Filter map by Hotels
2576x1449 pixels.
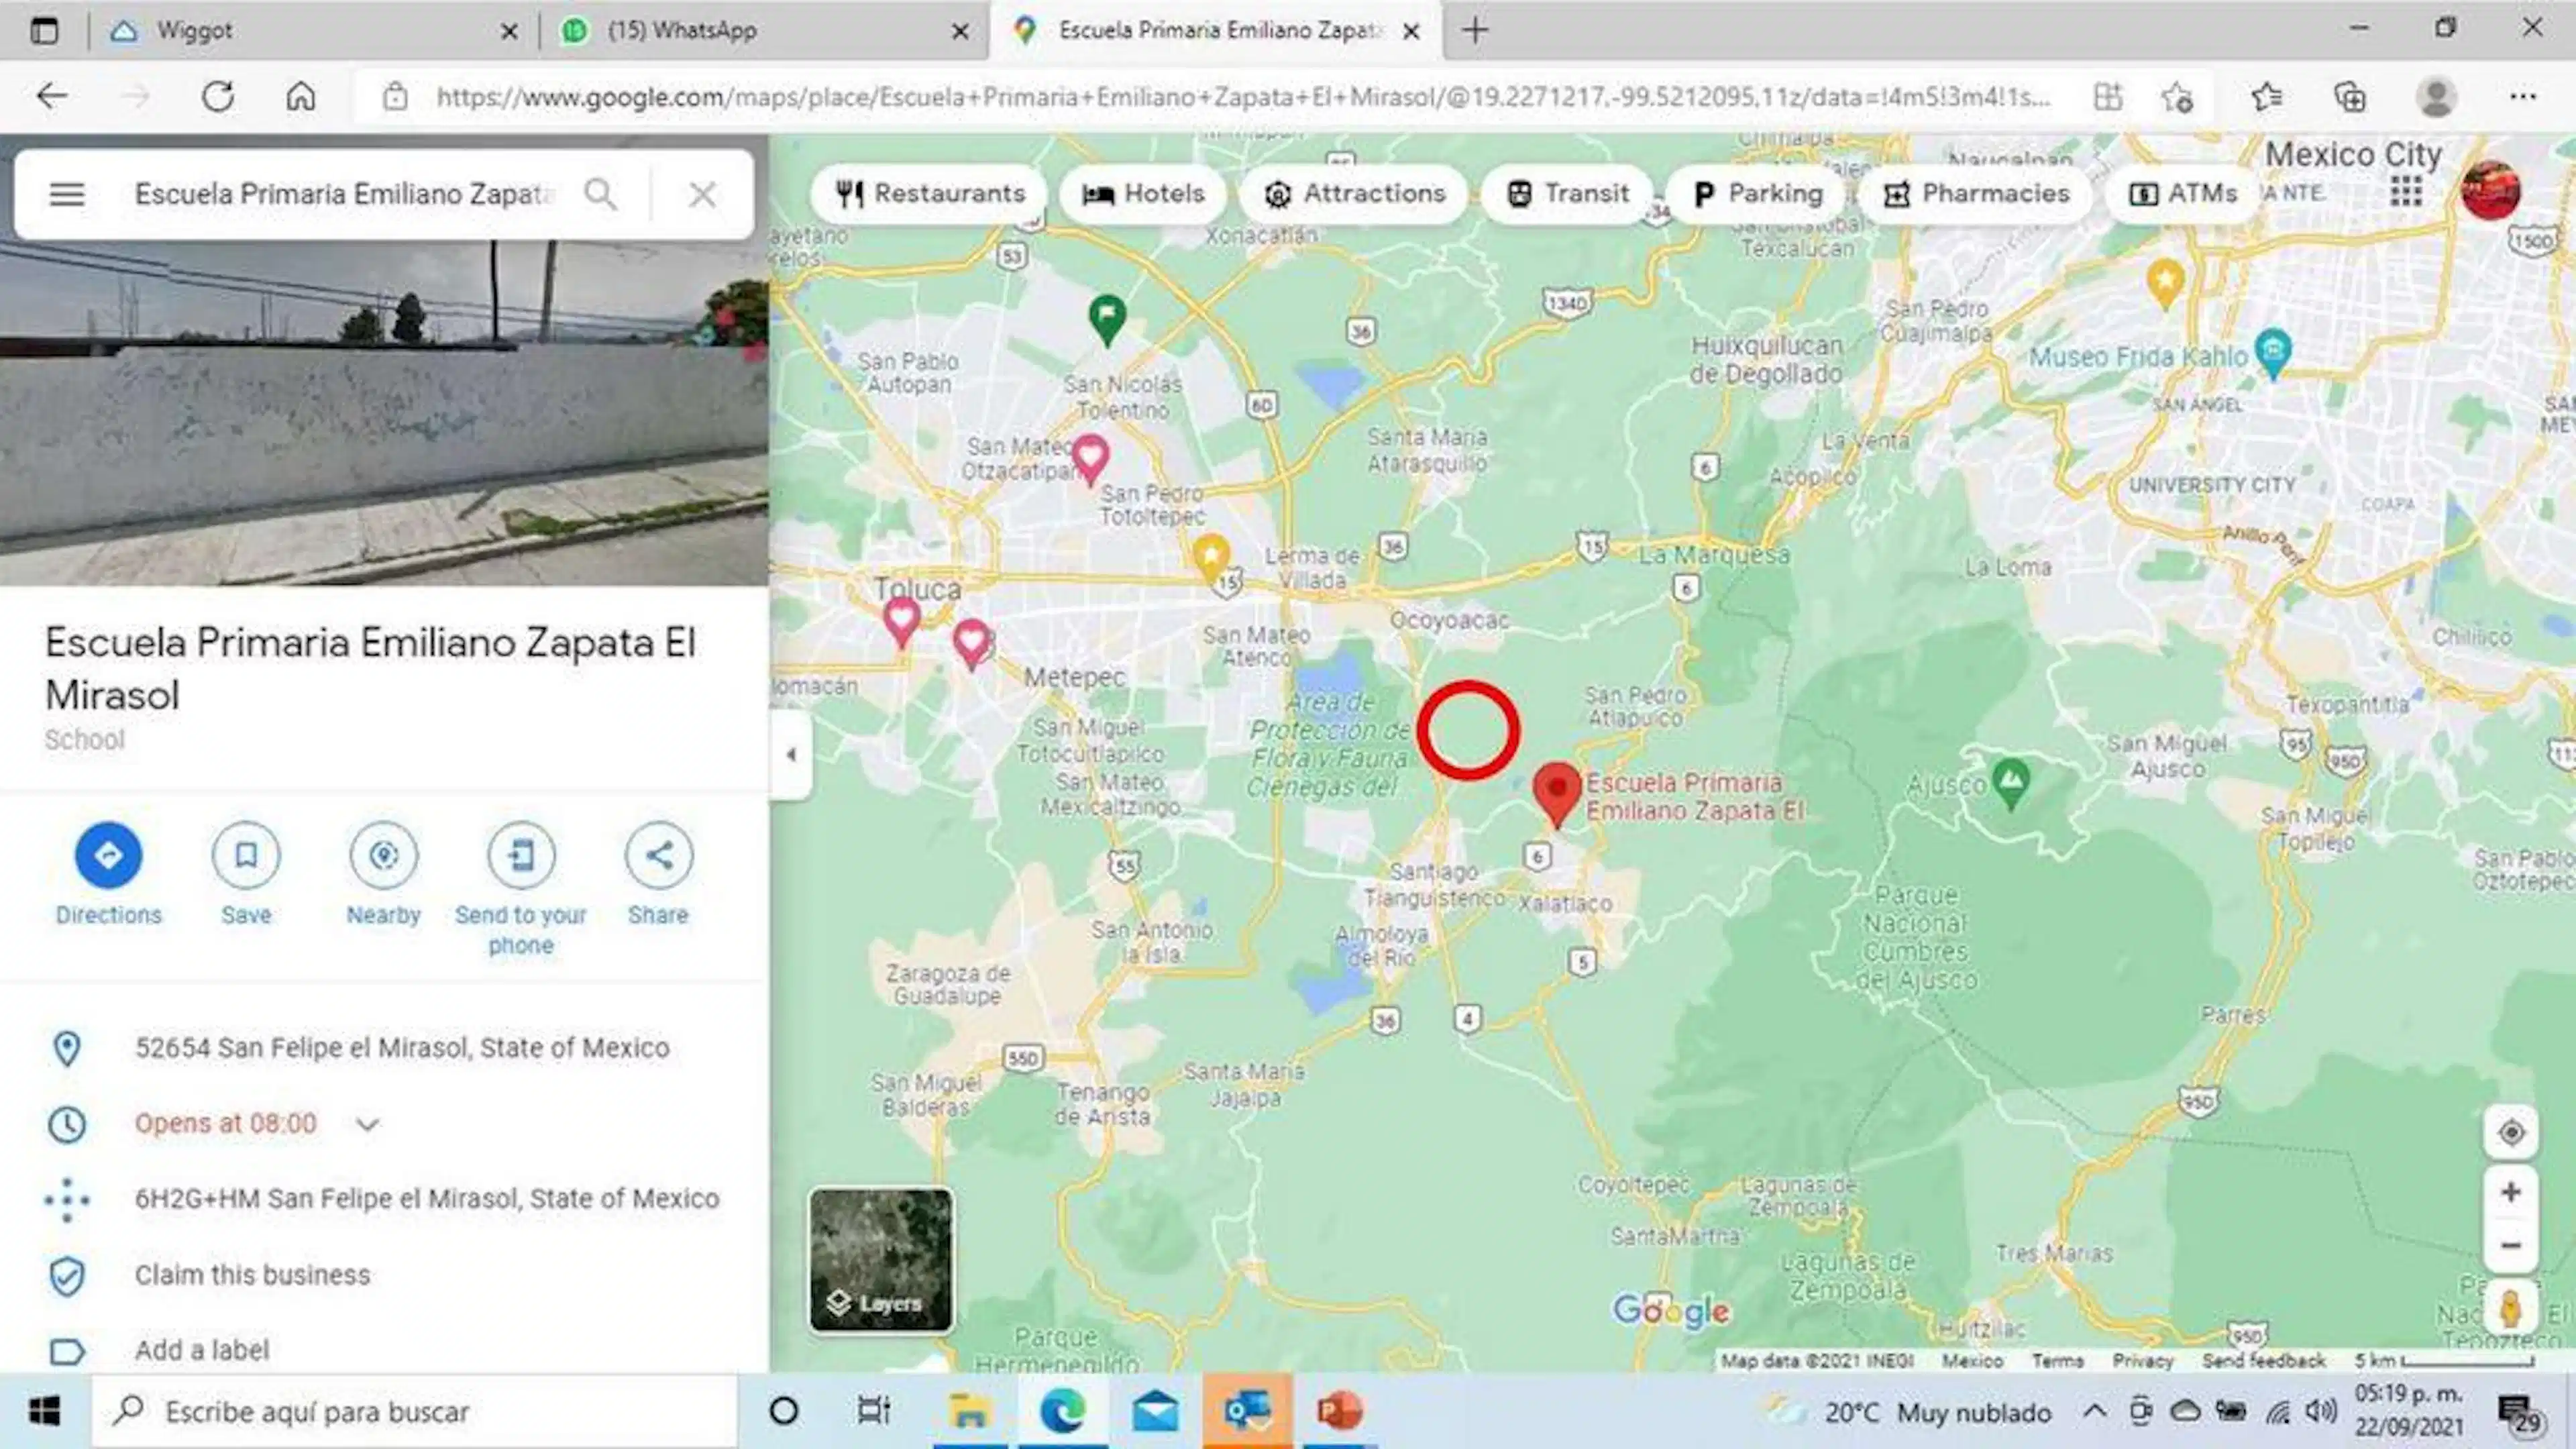[1144, 194]
